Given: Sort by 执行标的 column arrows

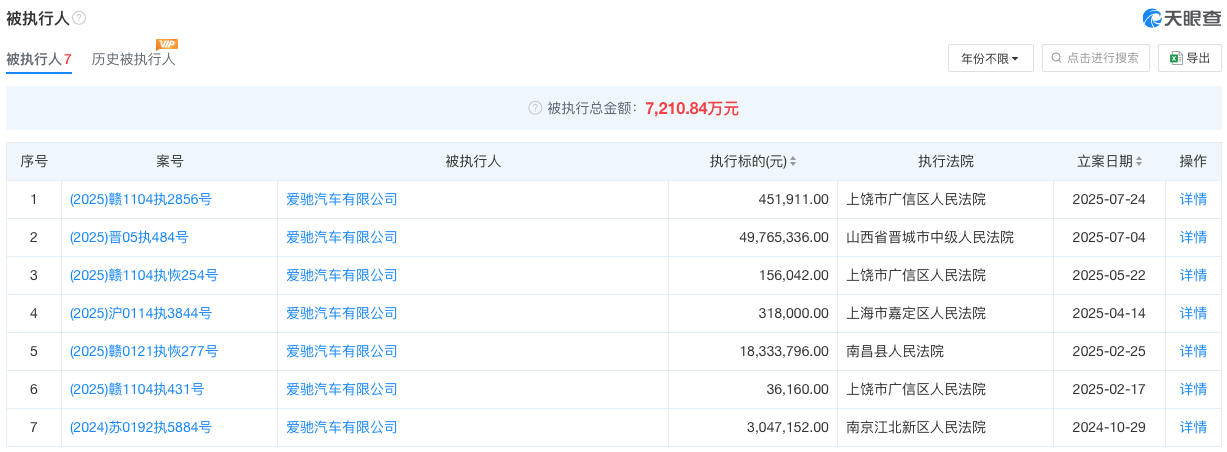Looking at the screenshot, I should pos(793,161).
